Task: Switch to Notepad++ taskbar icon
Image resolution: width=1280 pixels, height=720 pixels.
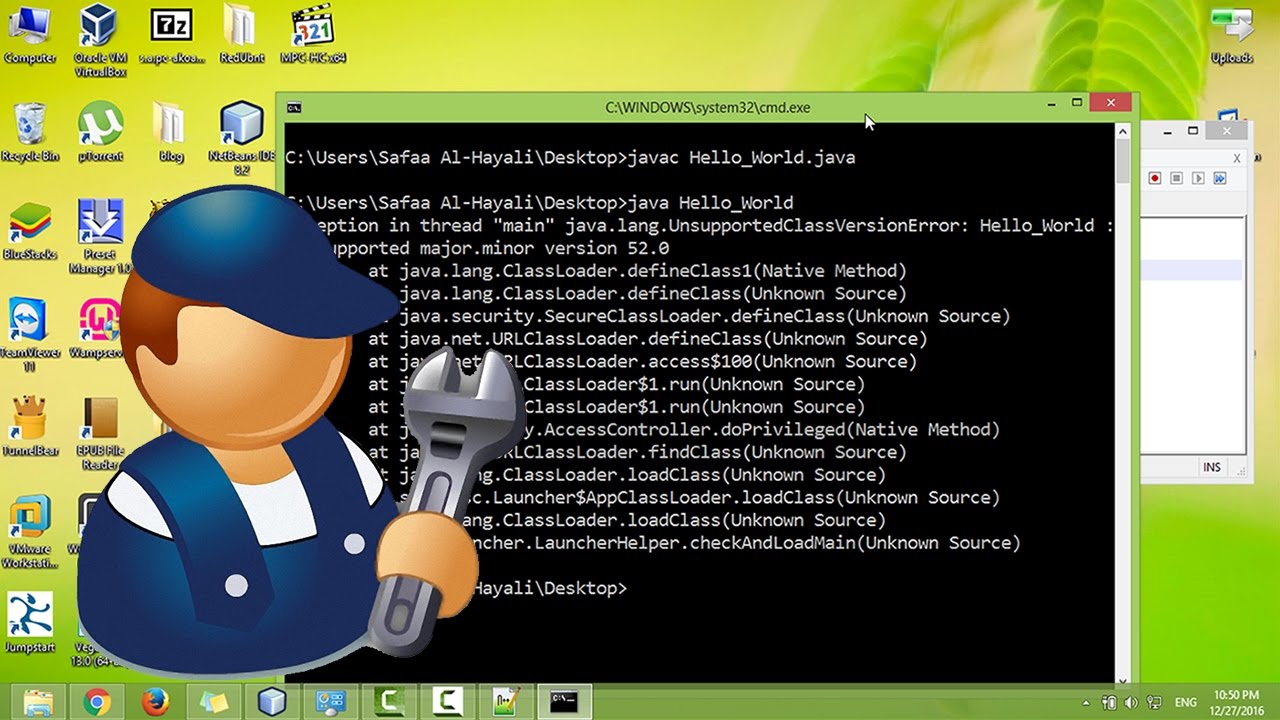Action: point(506,702)
